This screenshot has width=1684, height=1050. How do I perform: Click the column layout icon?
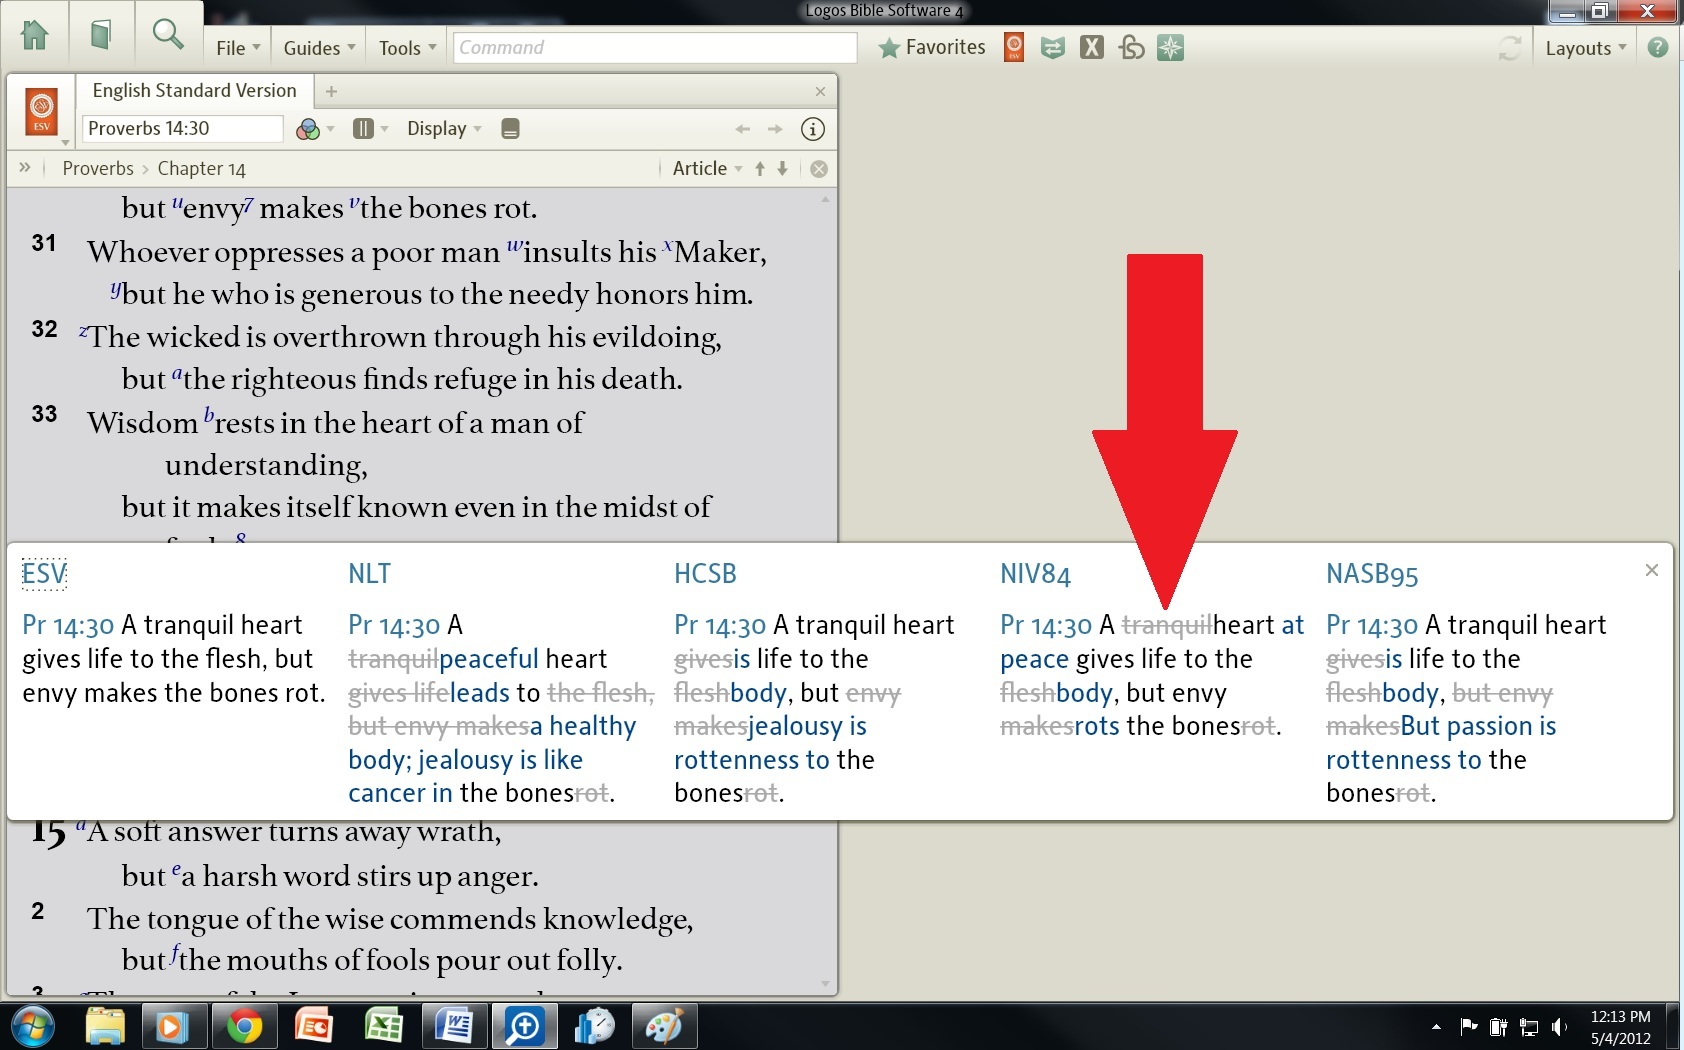(x=363, y=128)
